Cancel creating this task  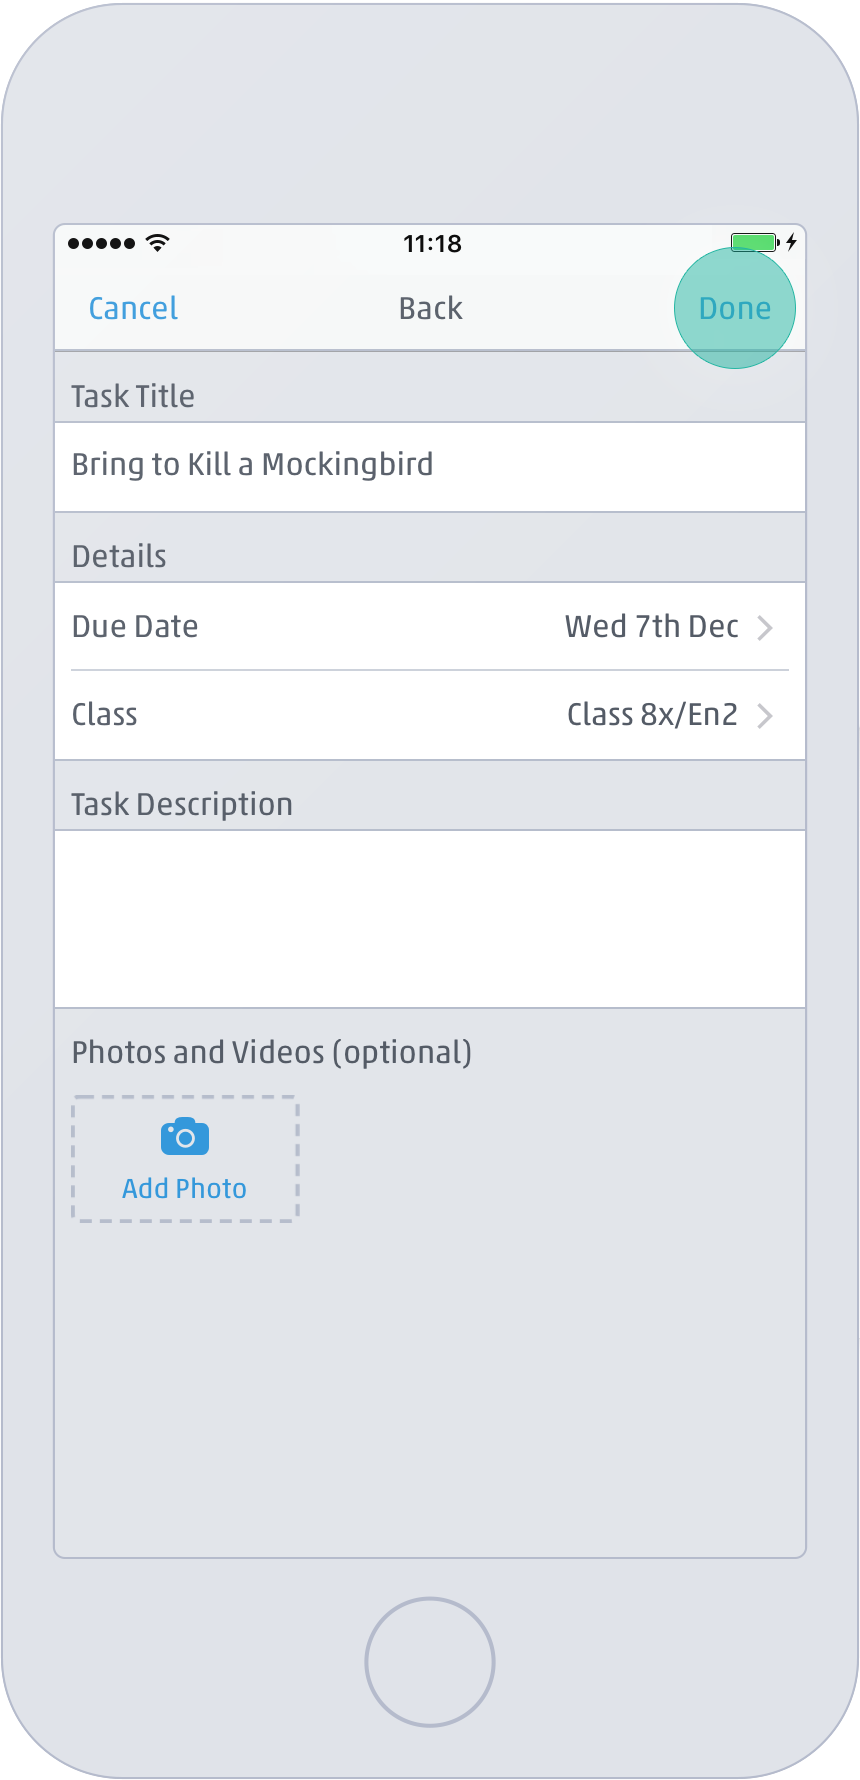coord(132,308)
